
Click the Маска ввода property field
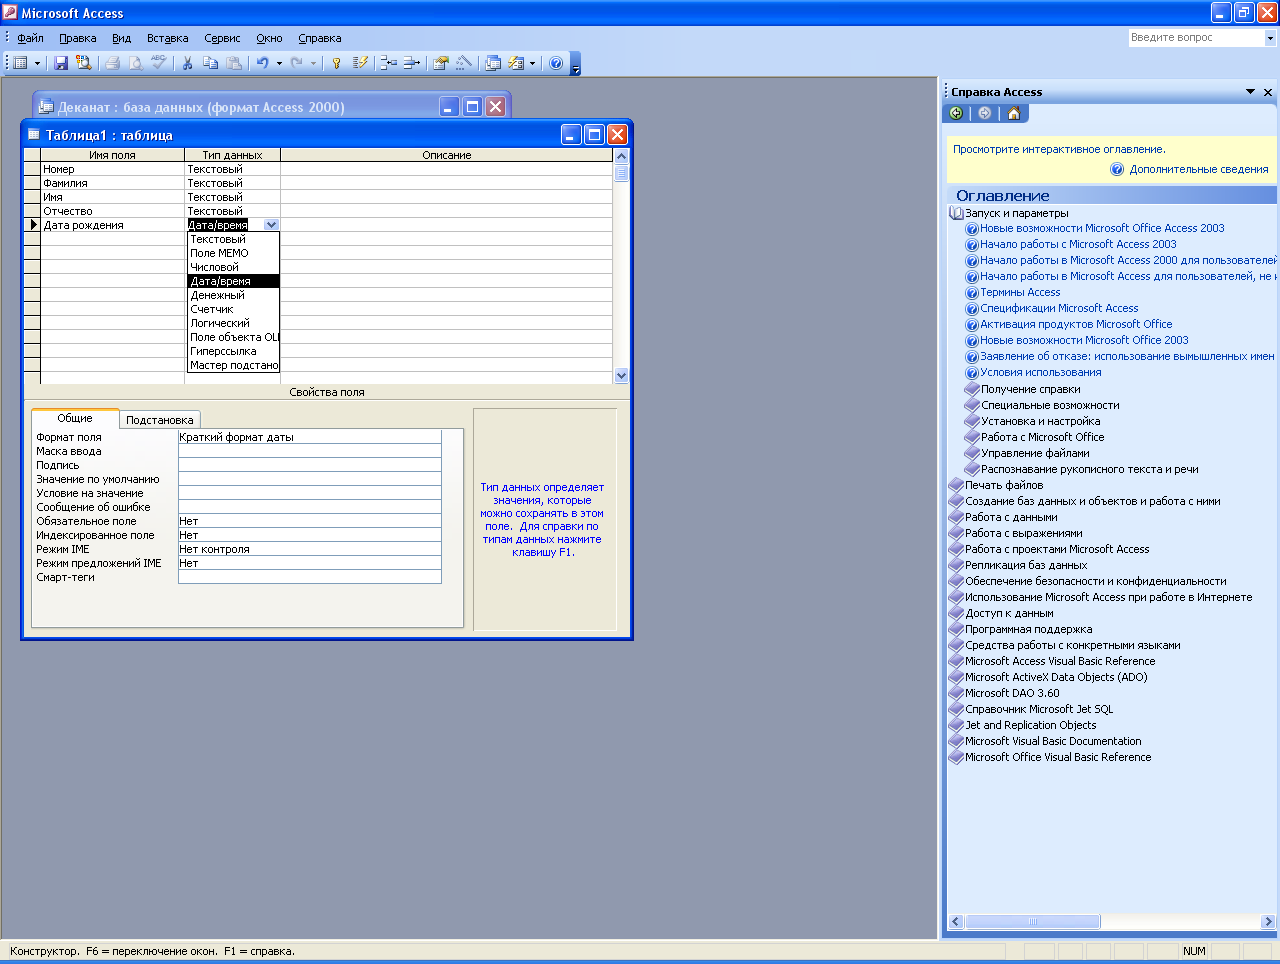click(x=309, y=451)
